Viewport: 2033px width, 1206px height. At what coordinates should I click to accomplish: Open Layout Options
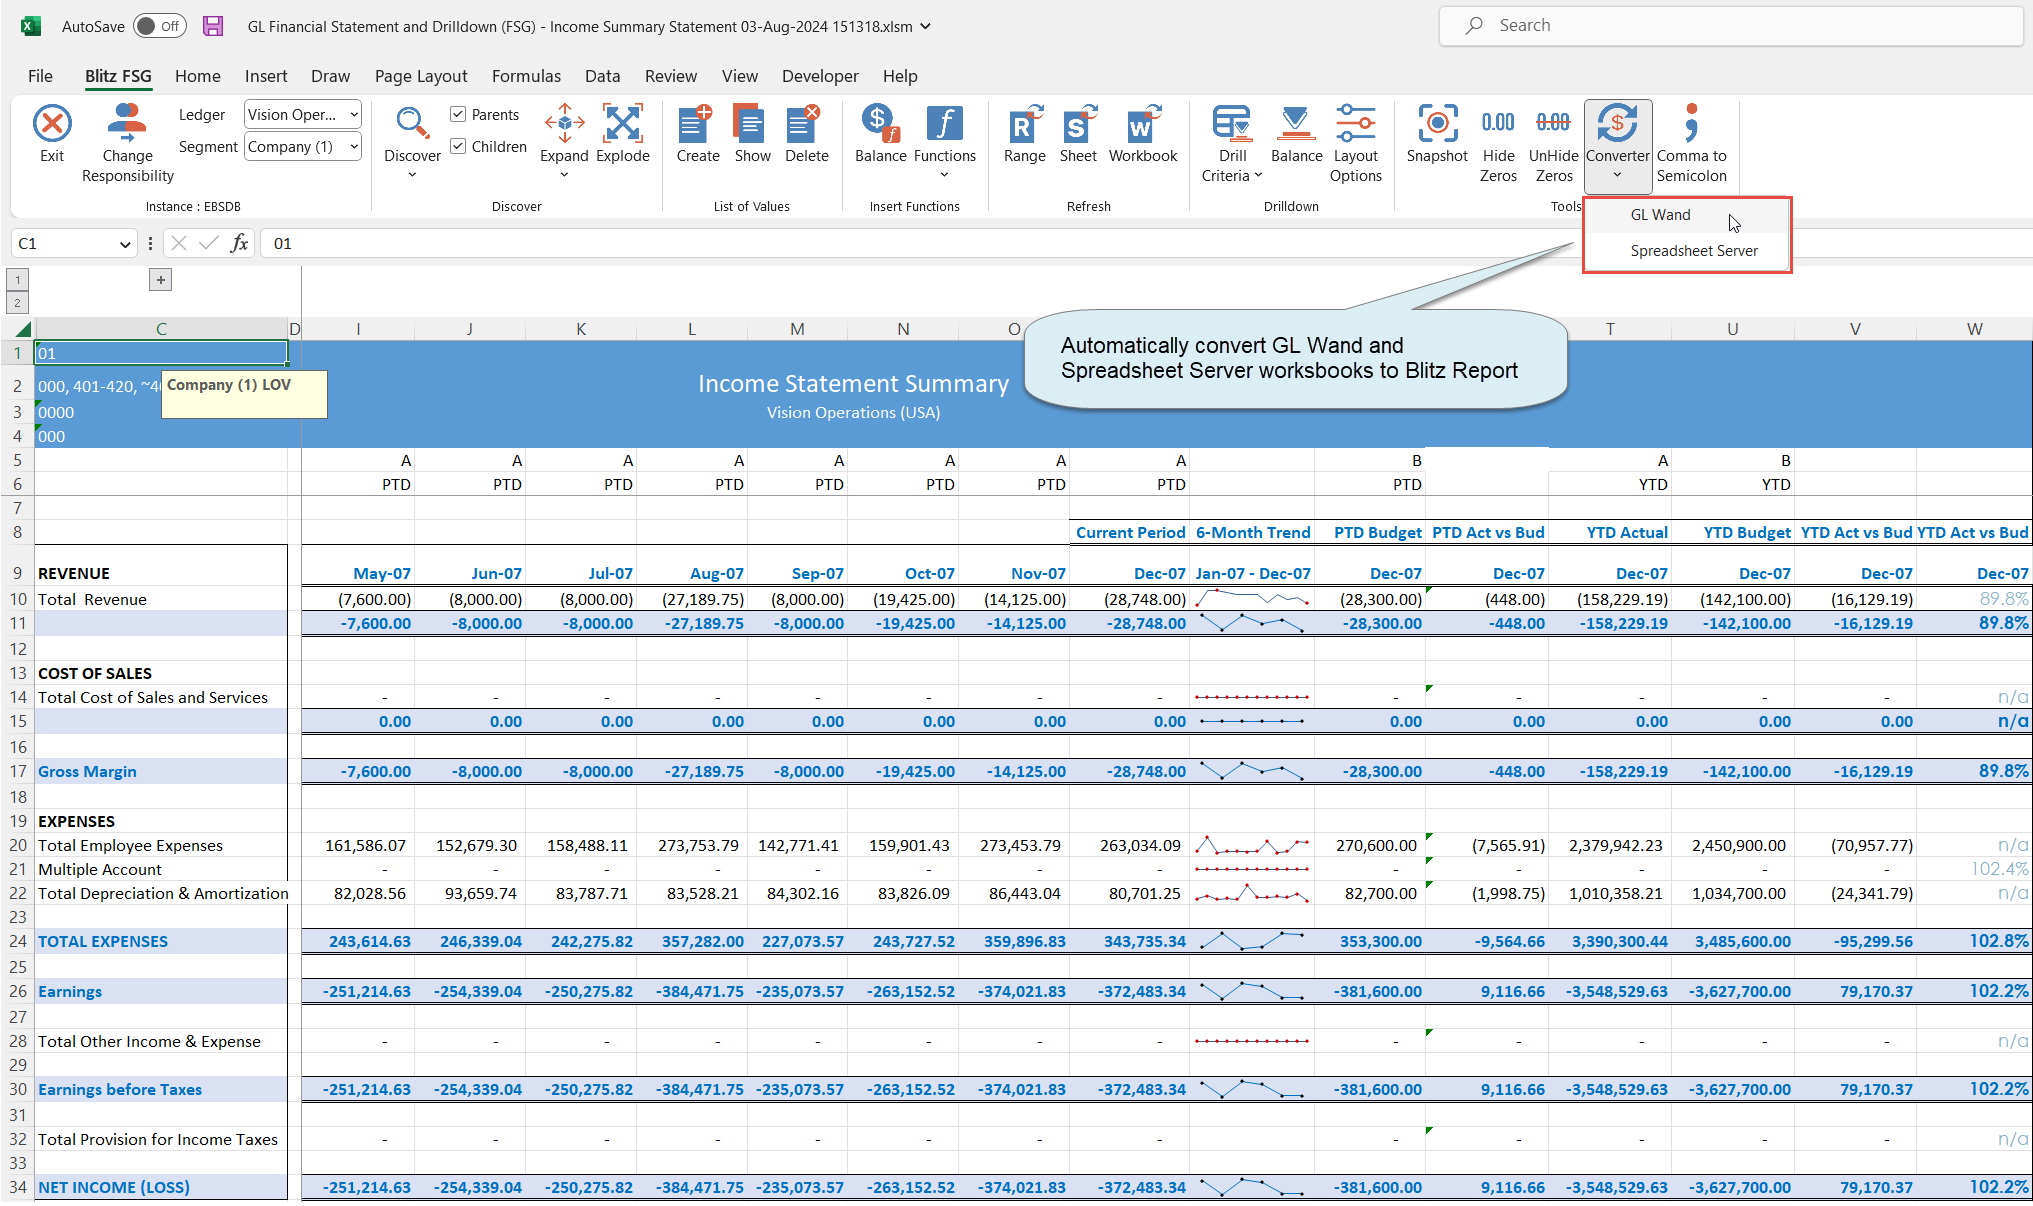[x=1355, y=144]
